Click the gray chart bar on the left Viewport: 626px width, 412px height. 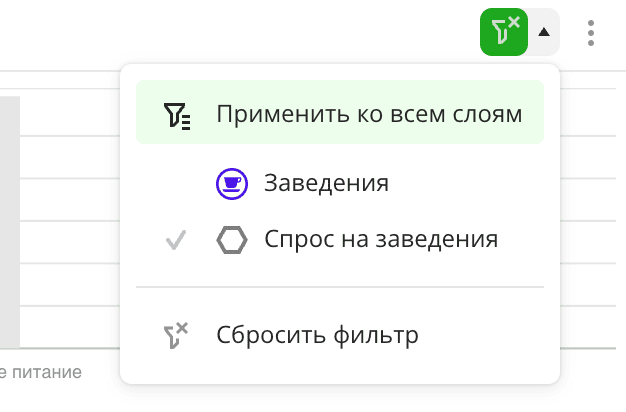click(9, 220)
